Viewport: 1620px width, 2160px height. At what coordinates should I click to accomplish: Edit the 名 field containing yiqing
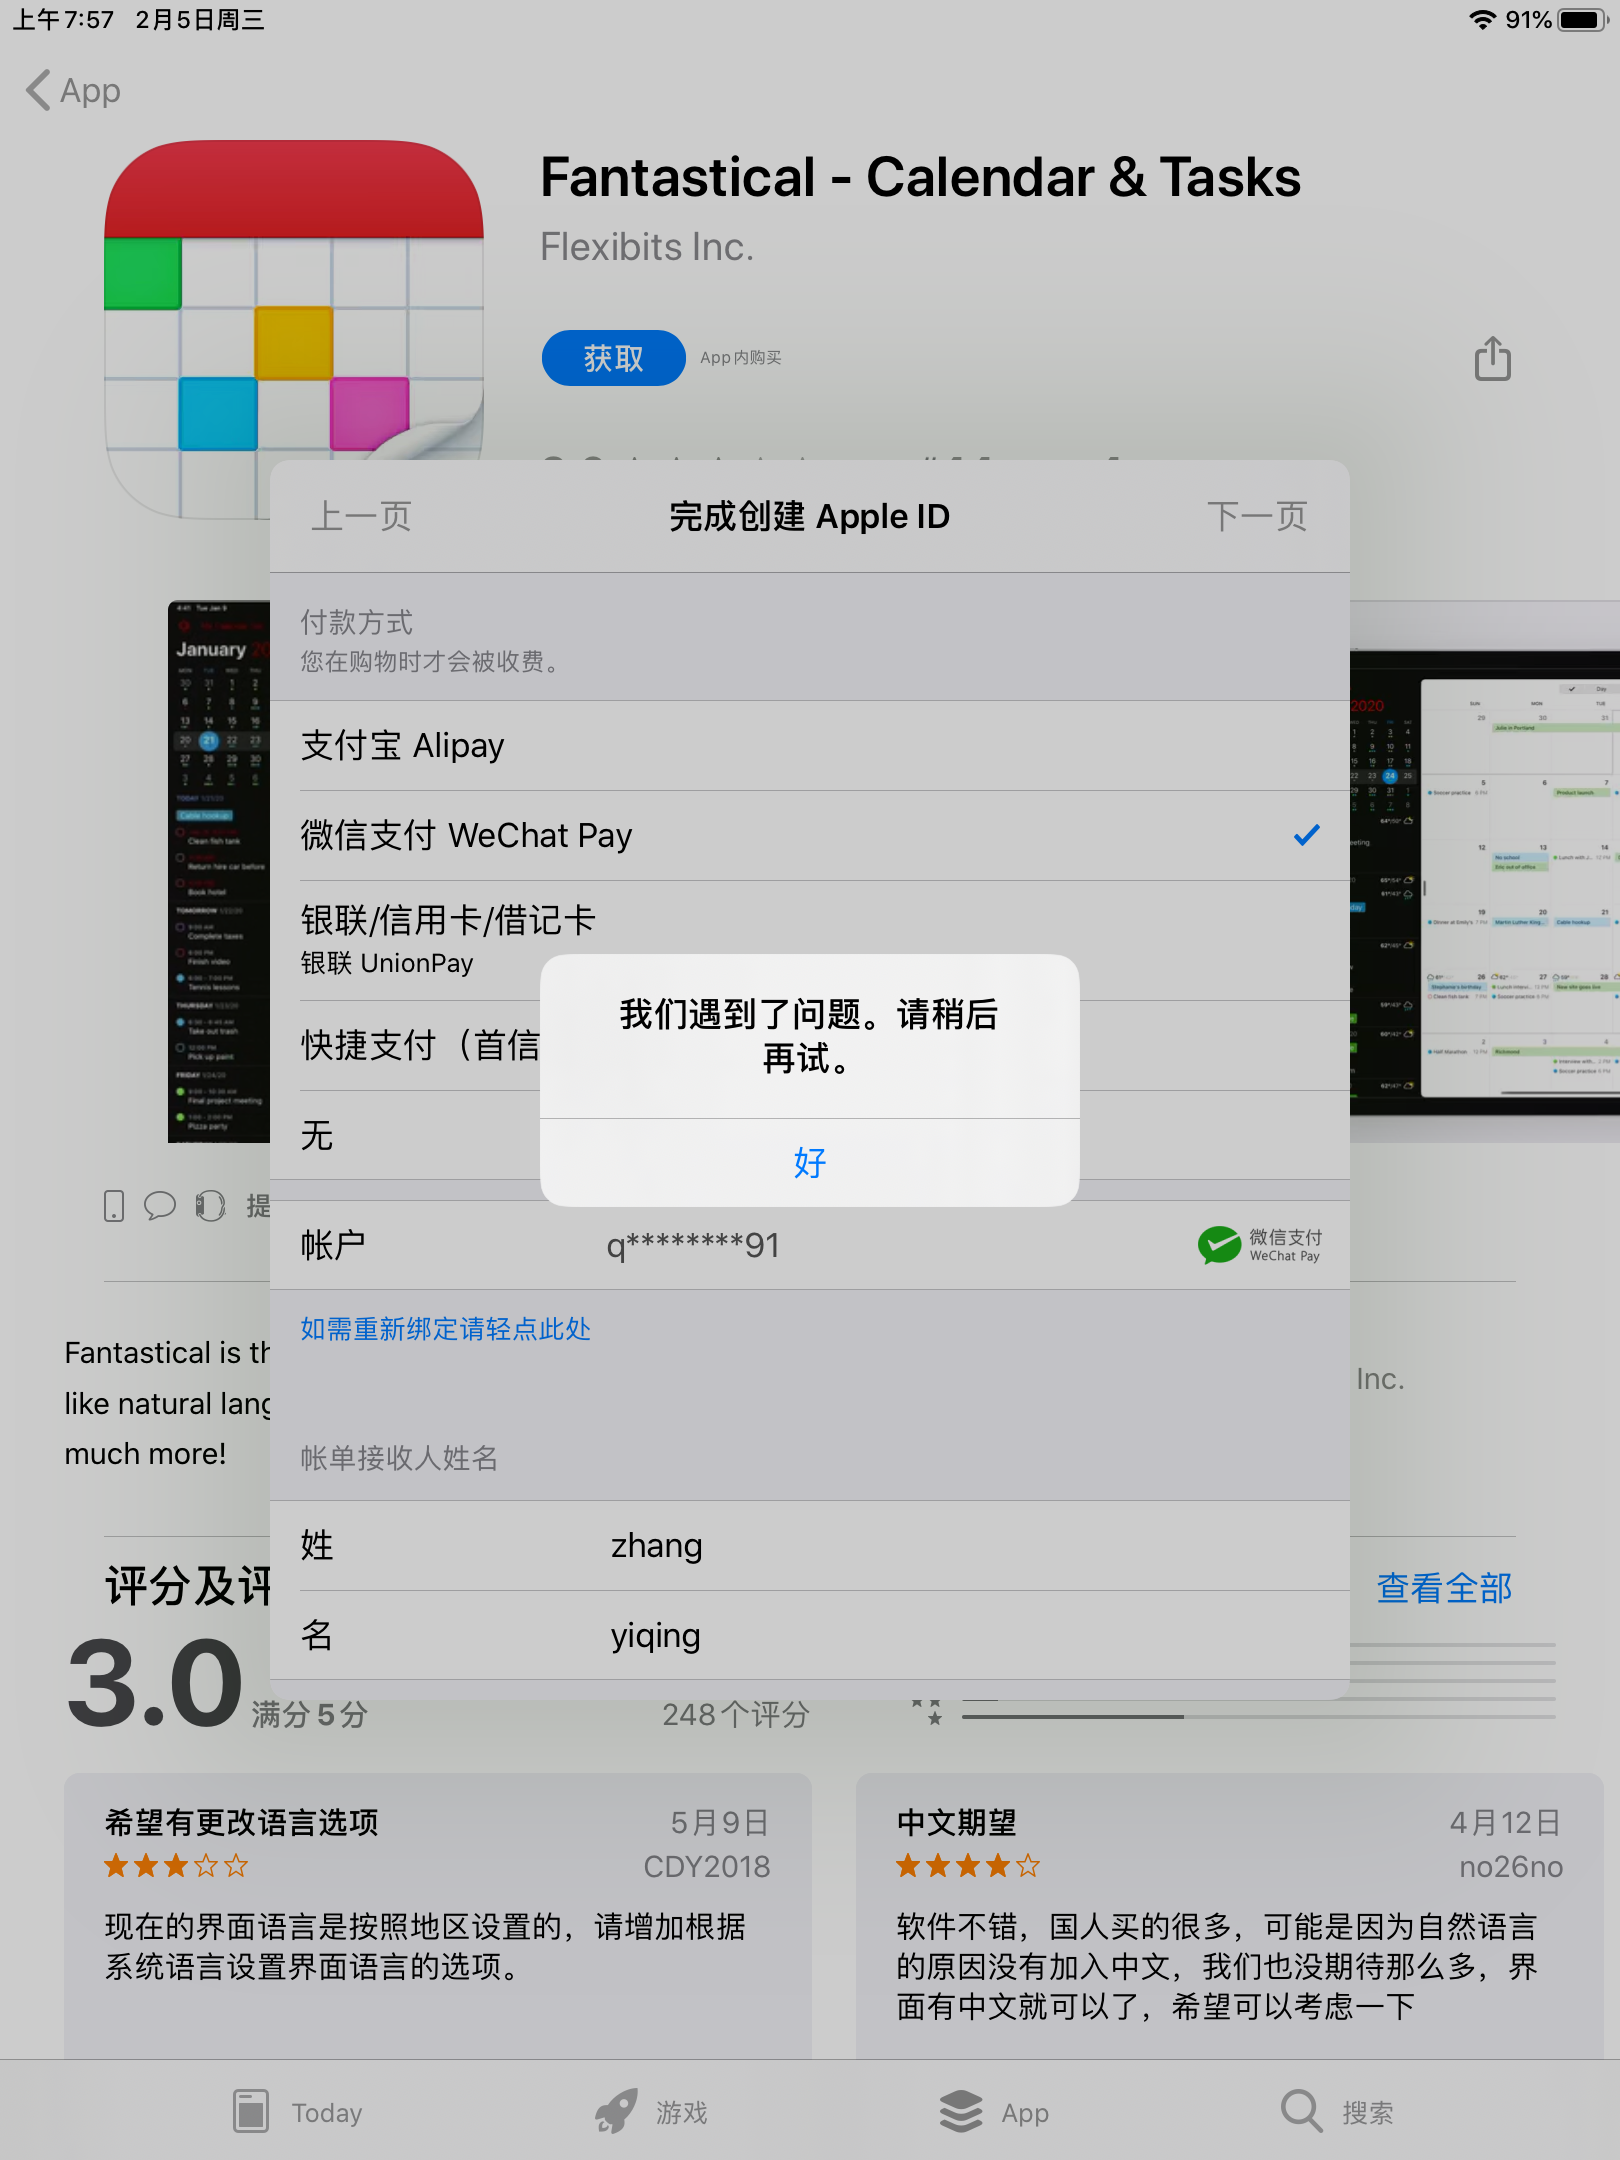[x=810, y=1636]
